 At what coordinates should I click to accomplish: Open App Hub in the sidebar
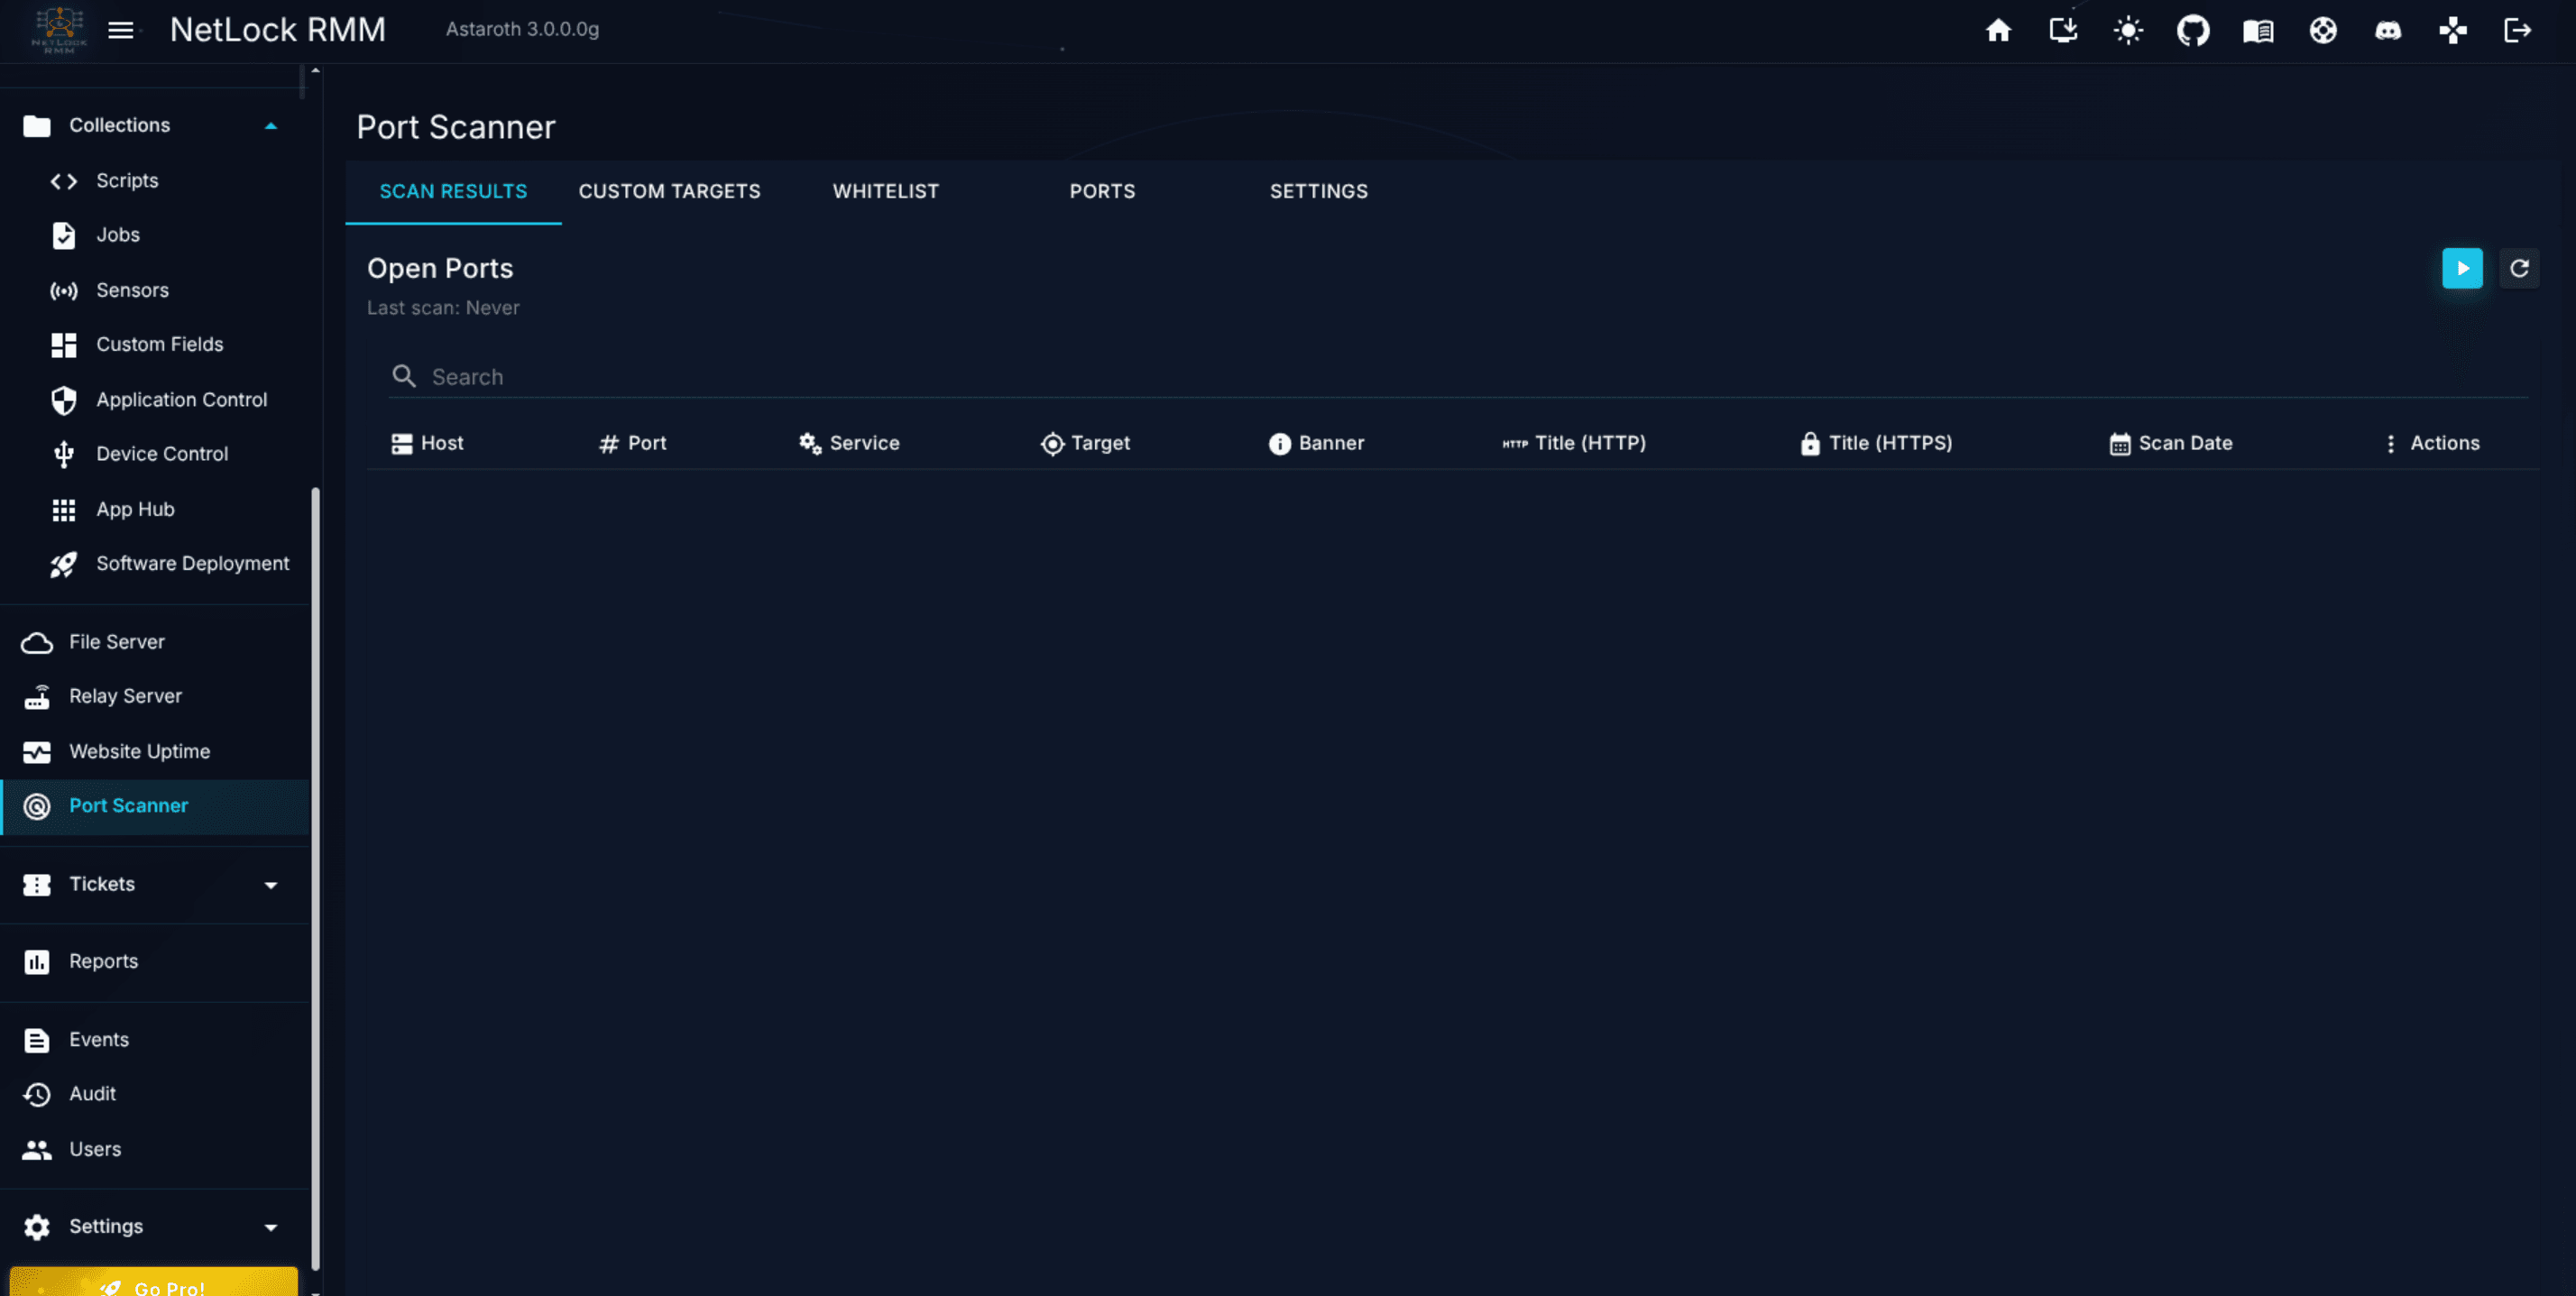(155, 509)
